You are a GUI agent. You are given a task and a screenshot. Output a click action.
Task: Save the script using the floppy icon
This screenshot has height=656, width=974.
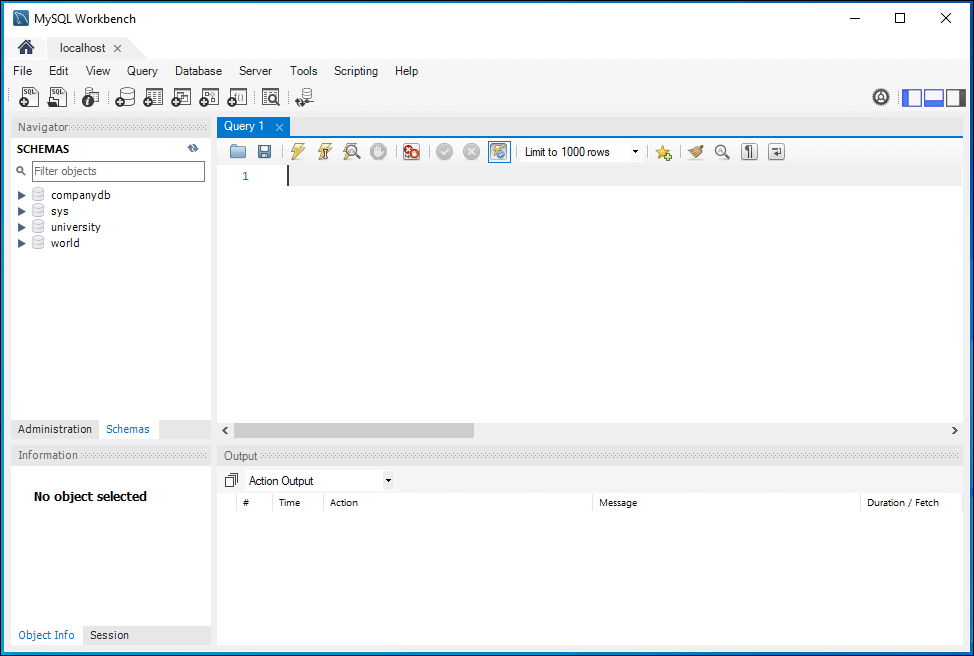click(x=264, y=152)
